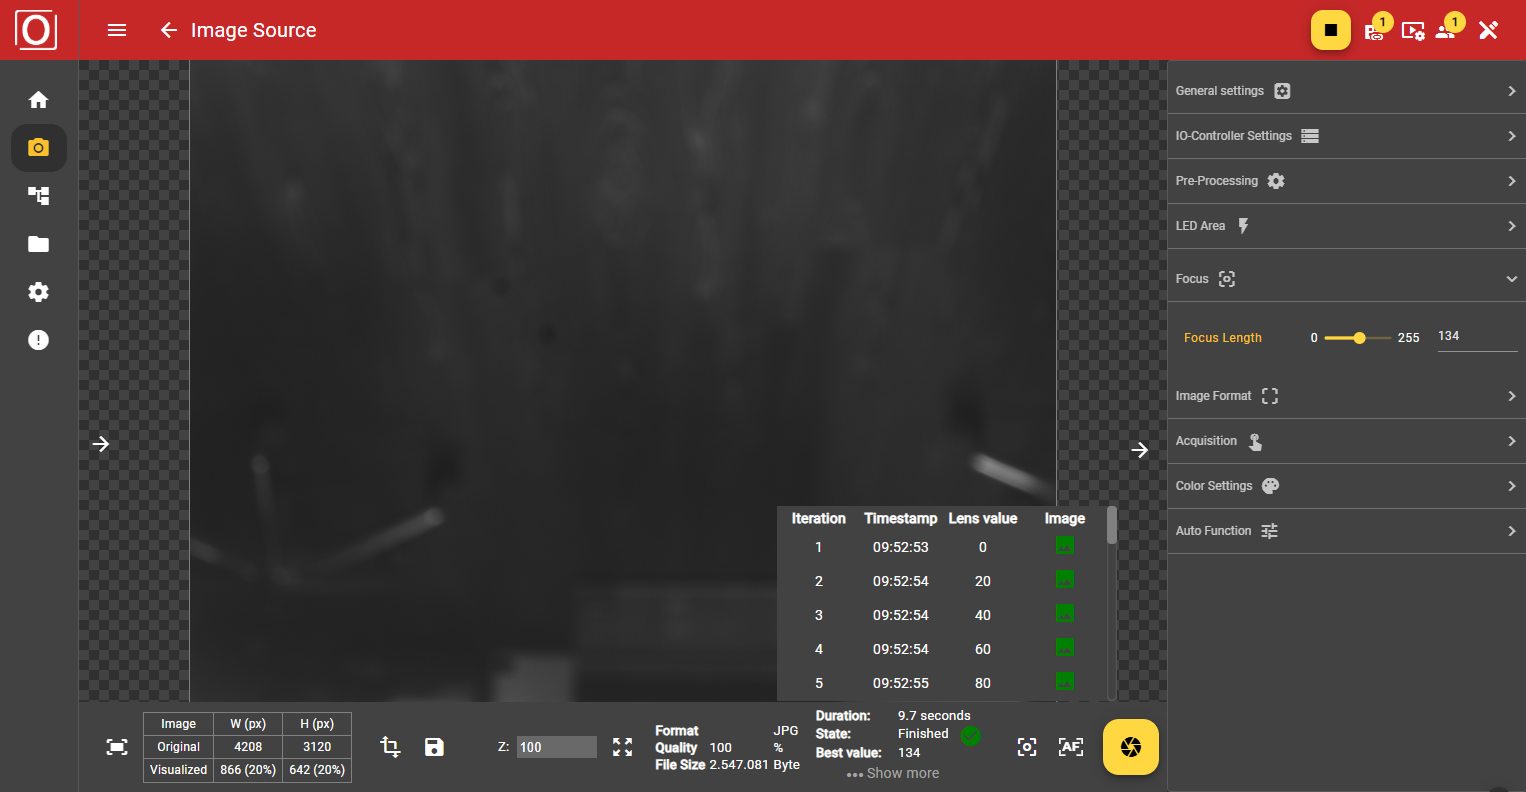Select the camera Image Source icon in sidebar

38,147
